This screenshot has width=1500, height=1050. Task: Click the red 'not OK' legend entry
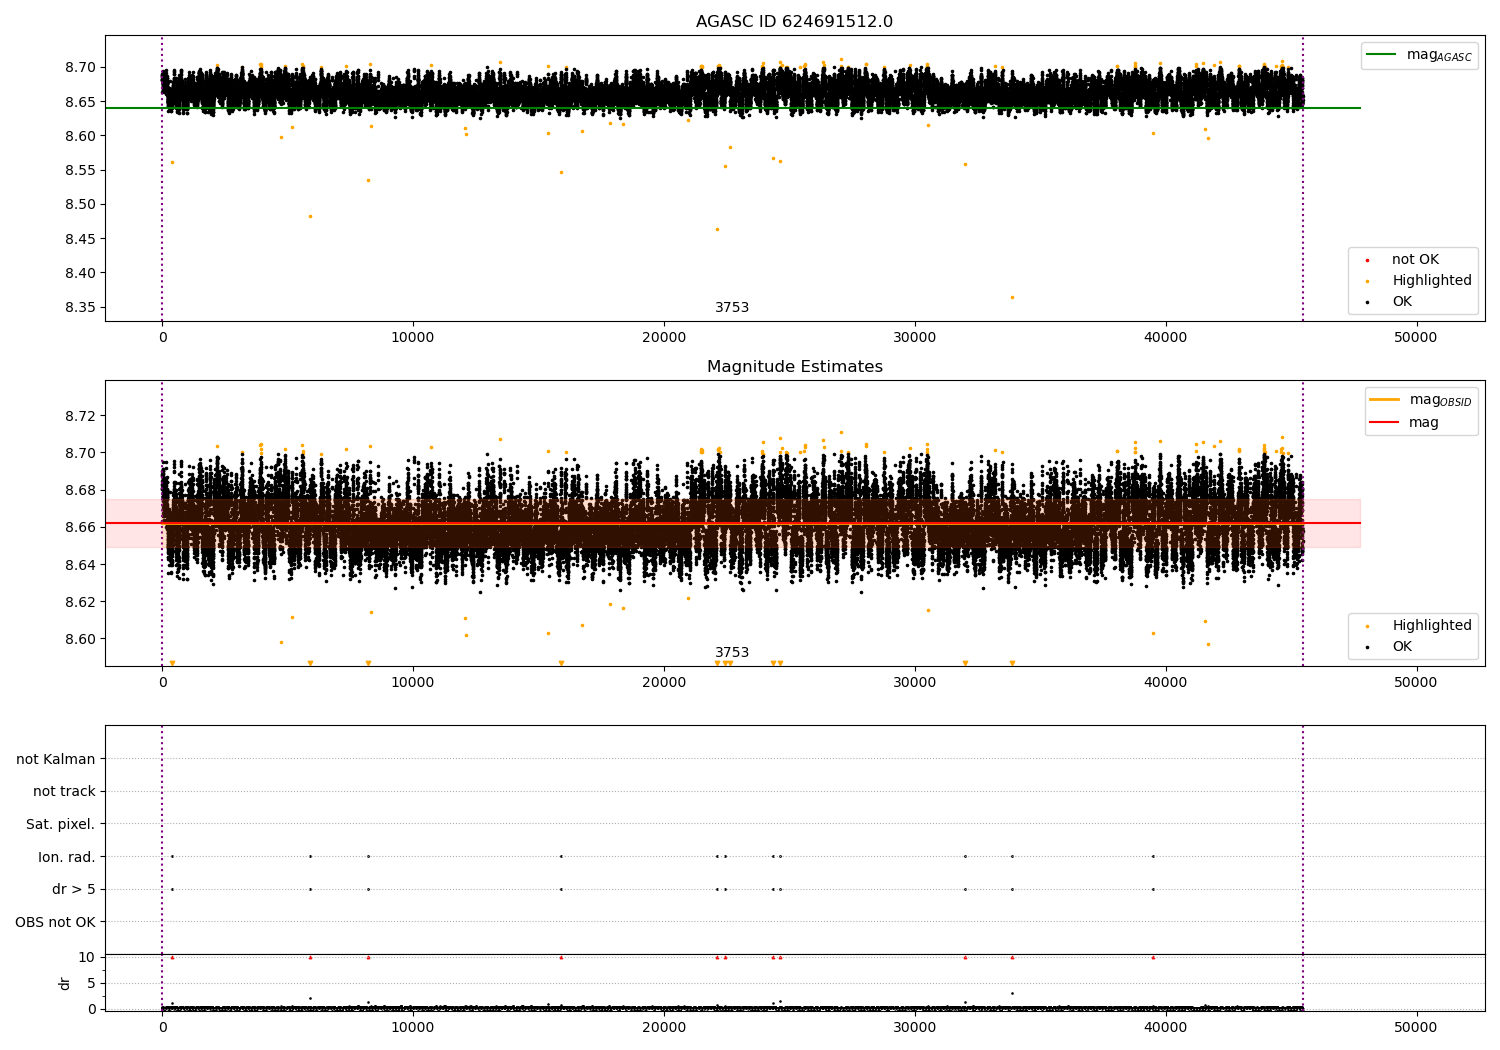[1413, 259]
